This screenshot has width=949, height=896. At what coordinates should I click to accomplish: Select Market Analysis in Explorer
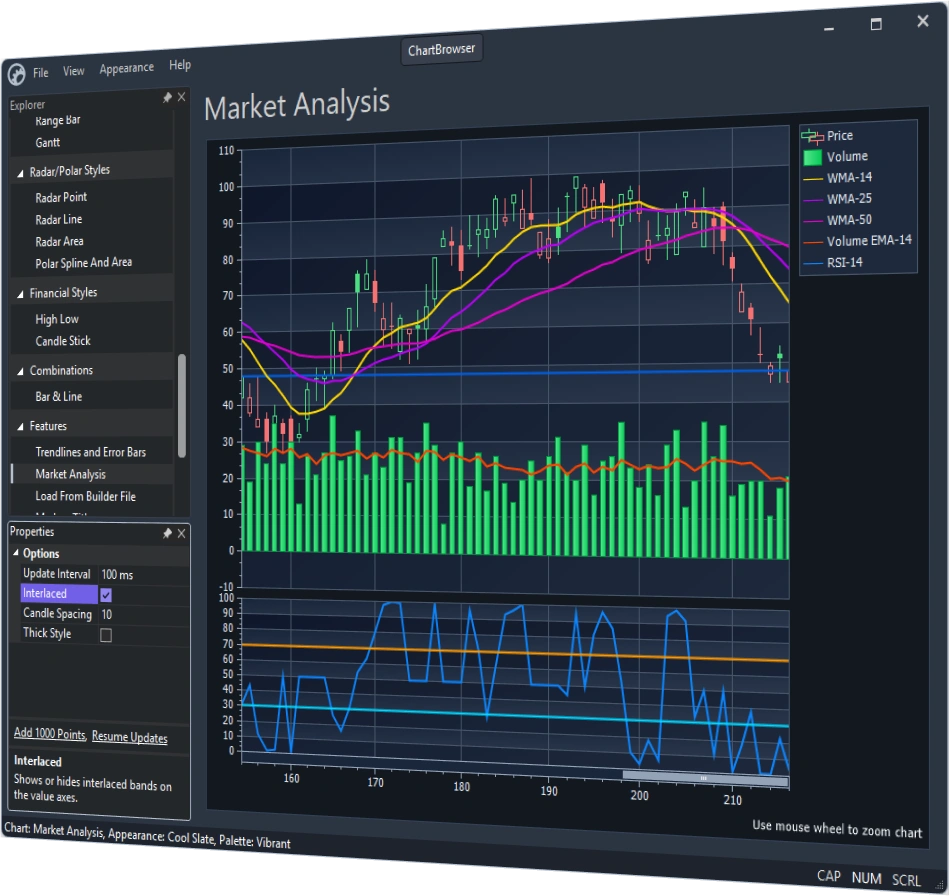click(70, 474)
